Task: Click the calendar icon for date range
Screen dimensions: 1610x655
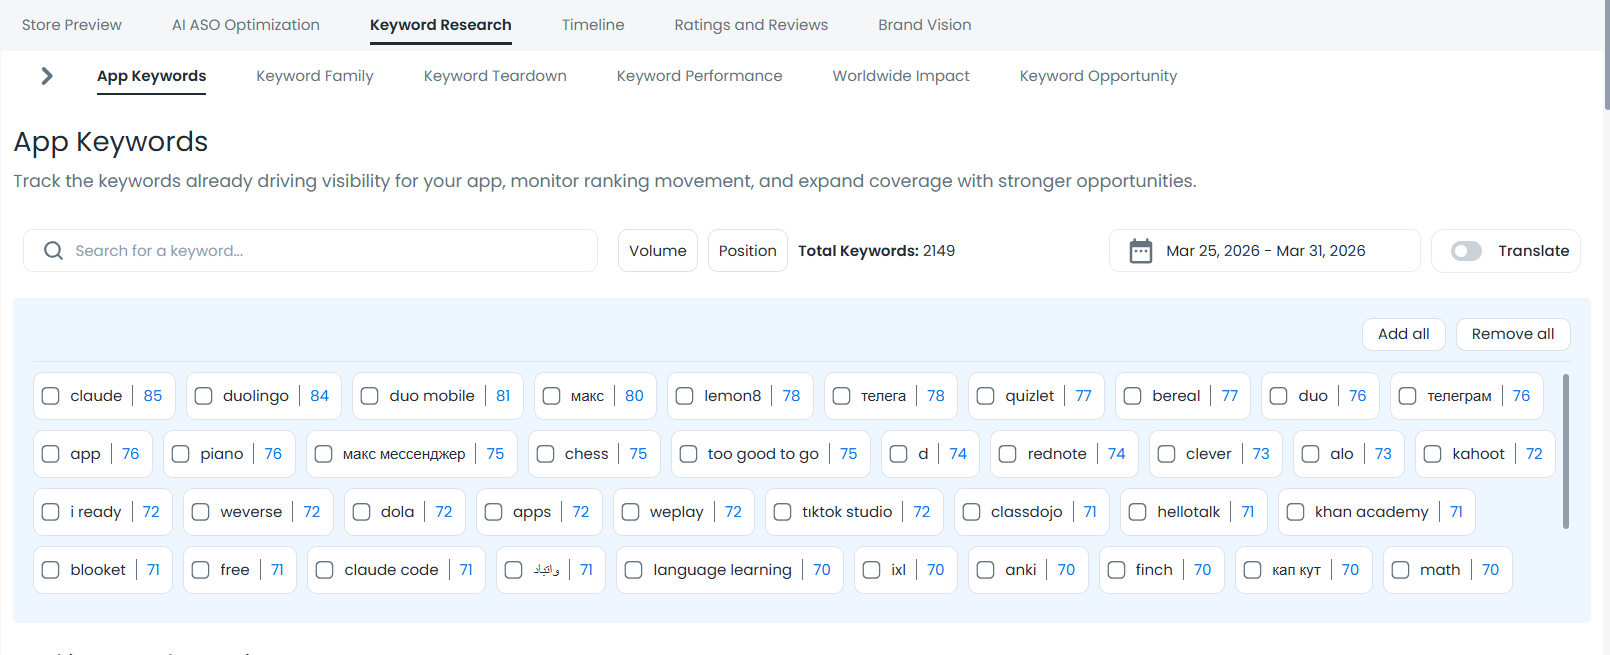Action: coord(1140,251)
